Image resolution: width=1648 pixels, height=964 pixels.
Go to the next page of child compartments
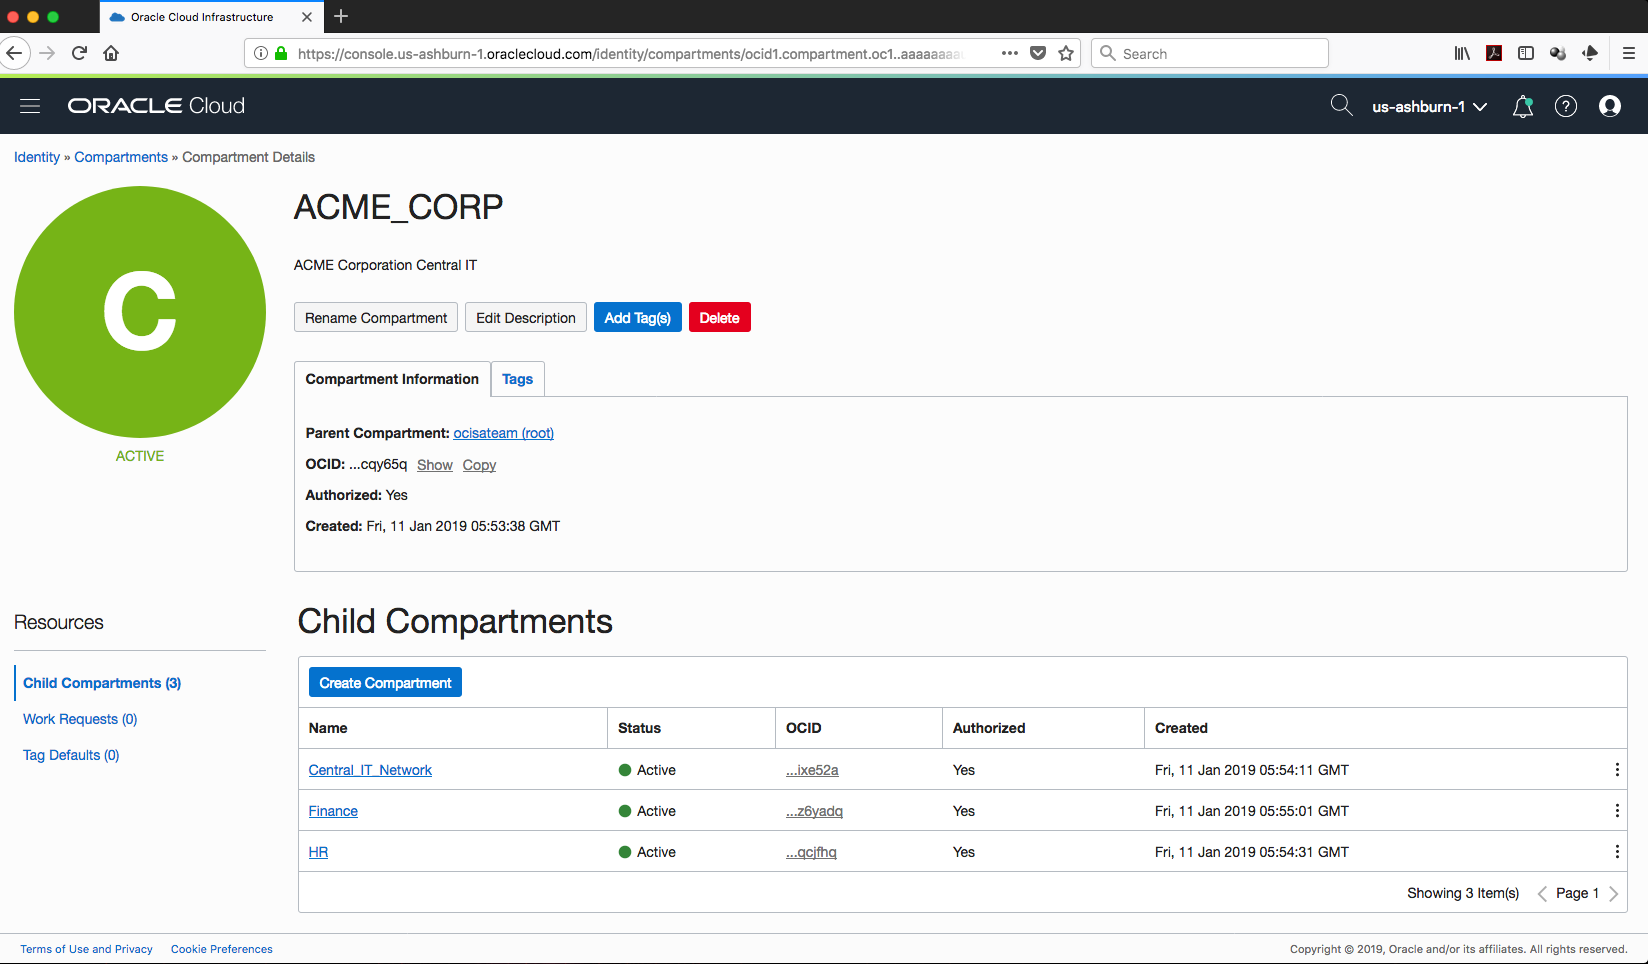coord(1613,893)
